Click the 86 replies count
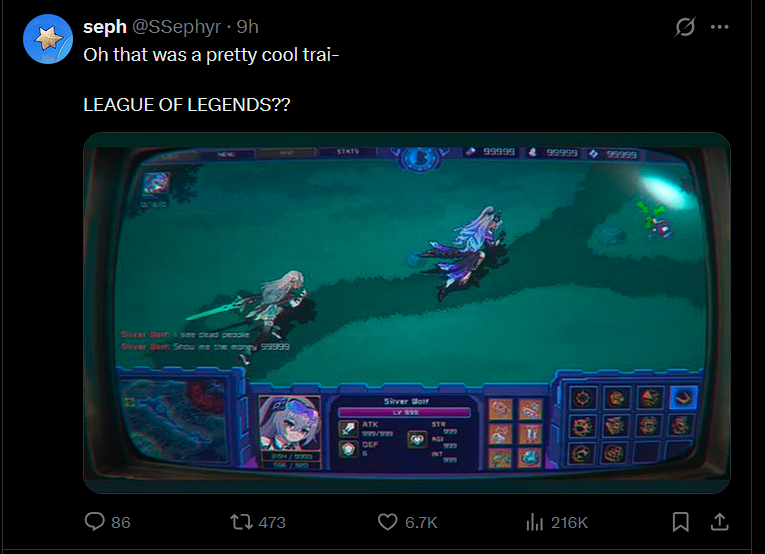This screenshot has width=765, height=554. click(121, 522)
